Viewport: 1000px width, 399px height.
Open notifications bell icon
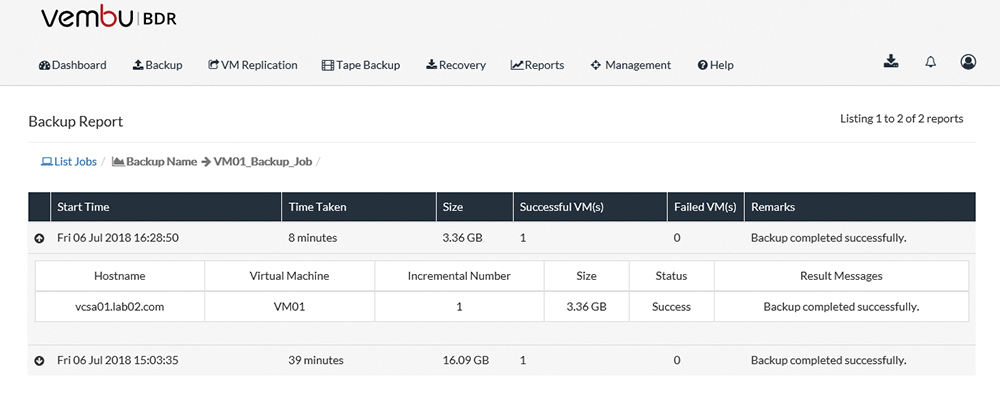[x=930, y=62]
